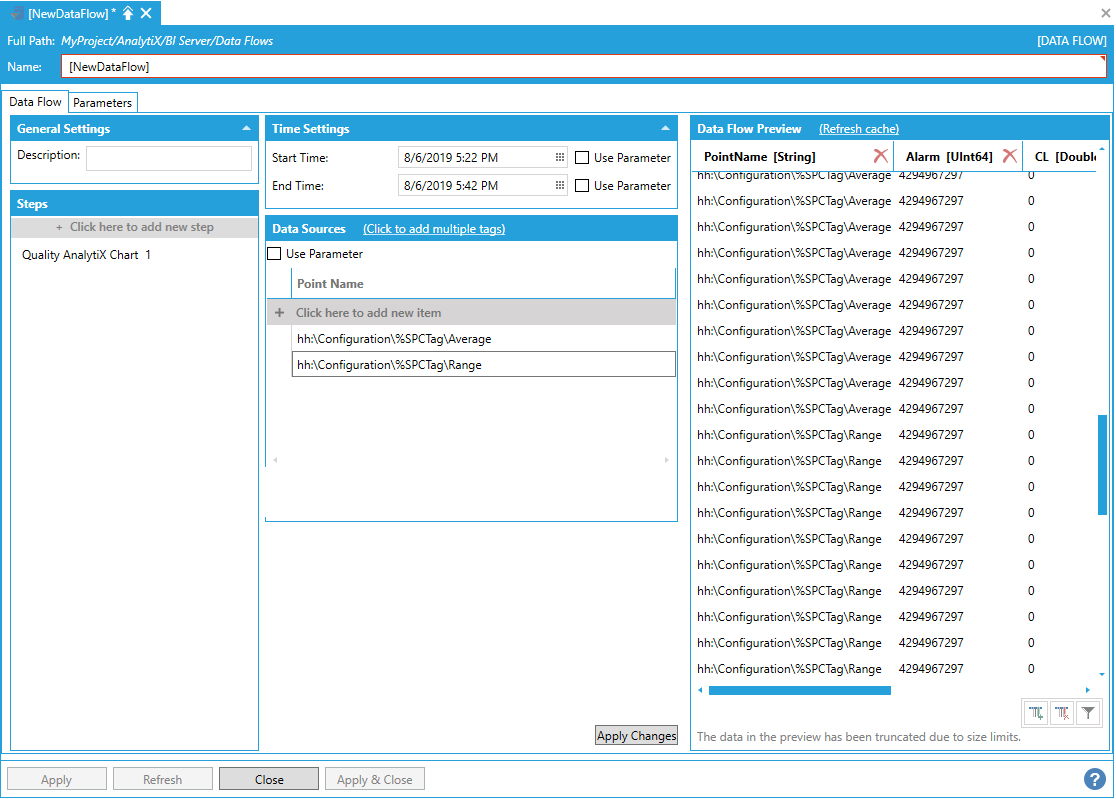Click the preview horizontal scrollbar thumb

tap(799, 690)
